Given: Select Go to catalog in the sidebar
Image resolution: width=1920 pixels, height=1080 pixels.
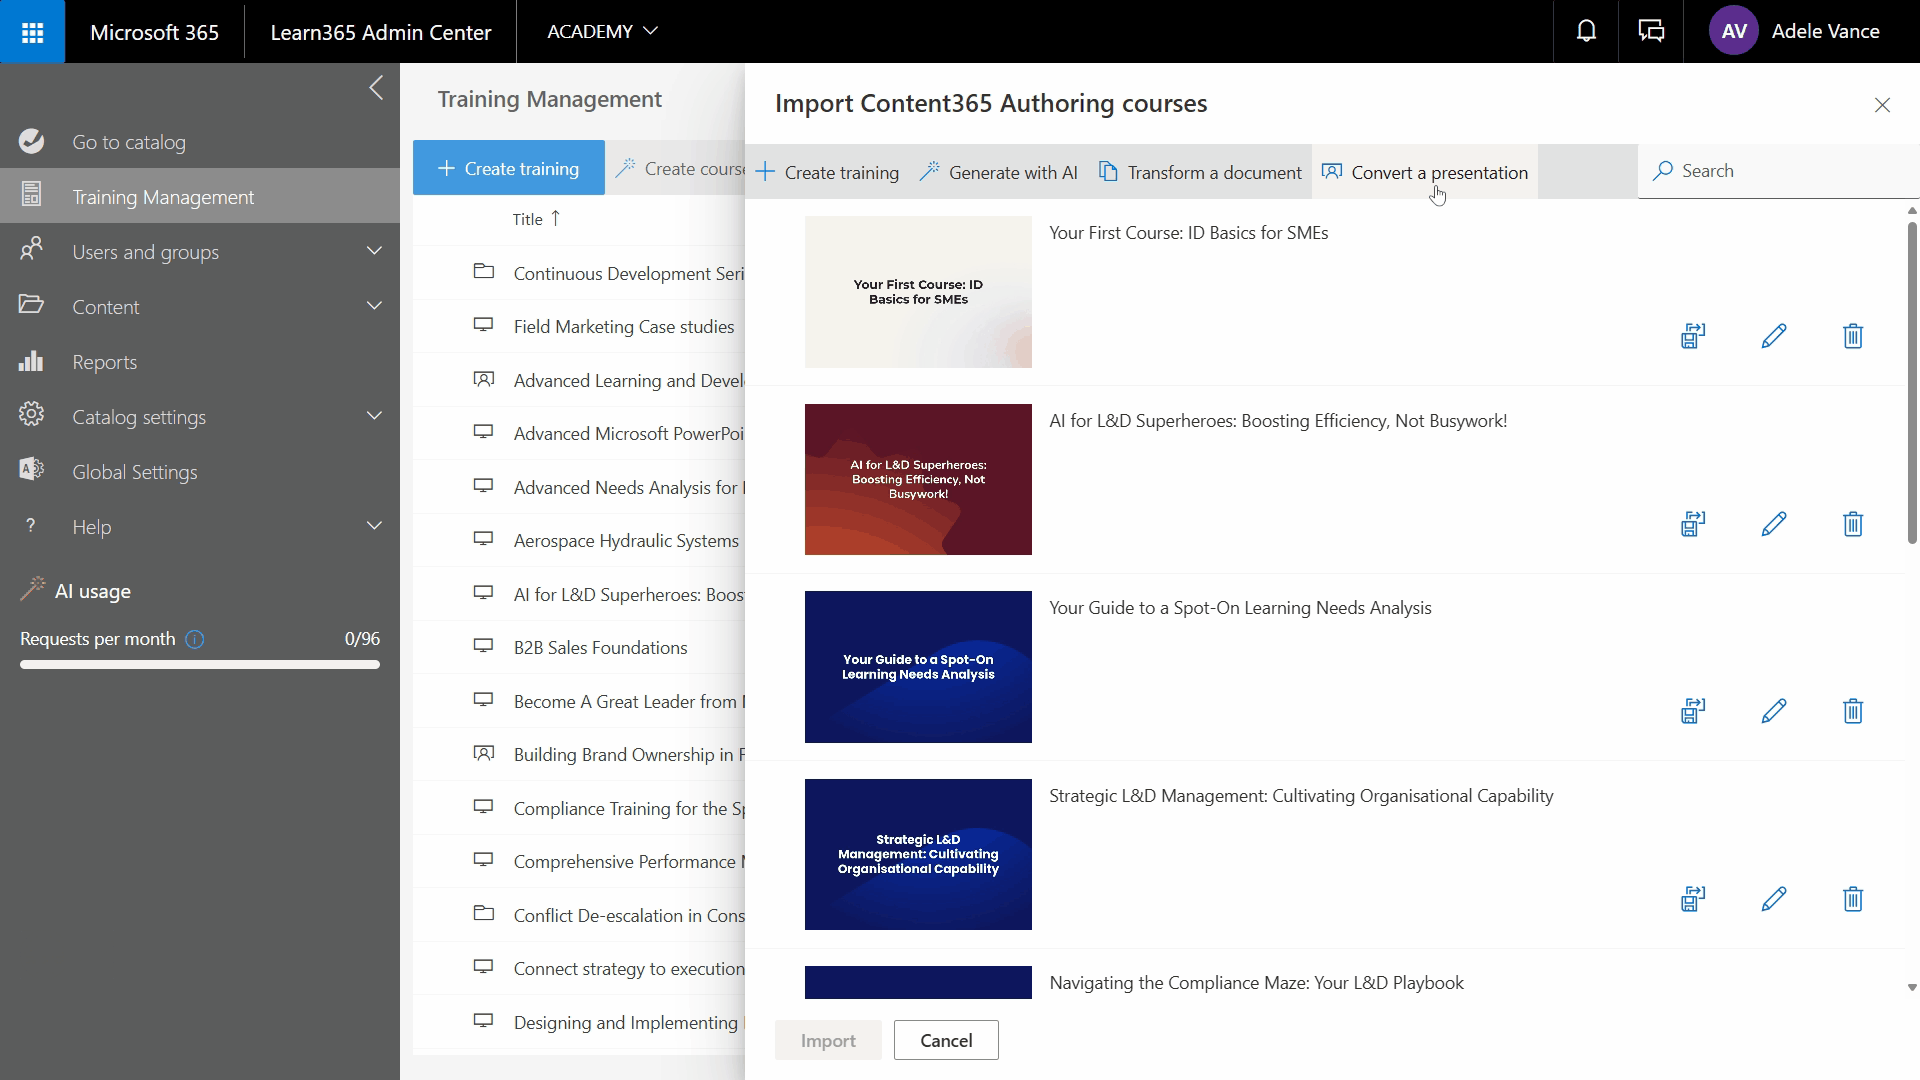Looking at the screenshot, I should [128, 141].
